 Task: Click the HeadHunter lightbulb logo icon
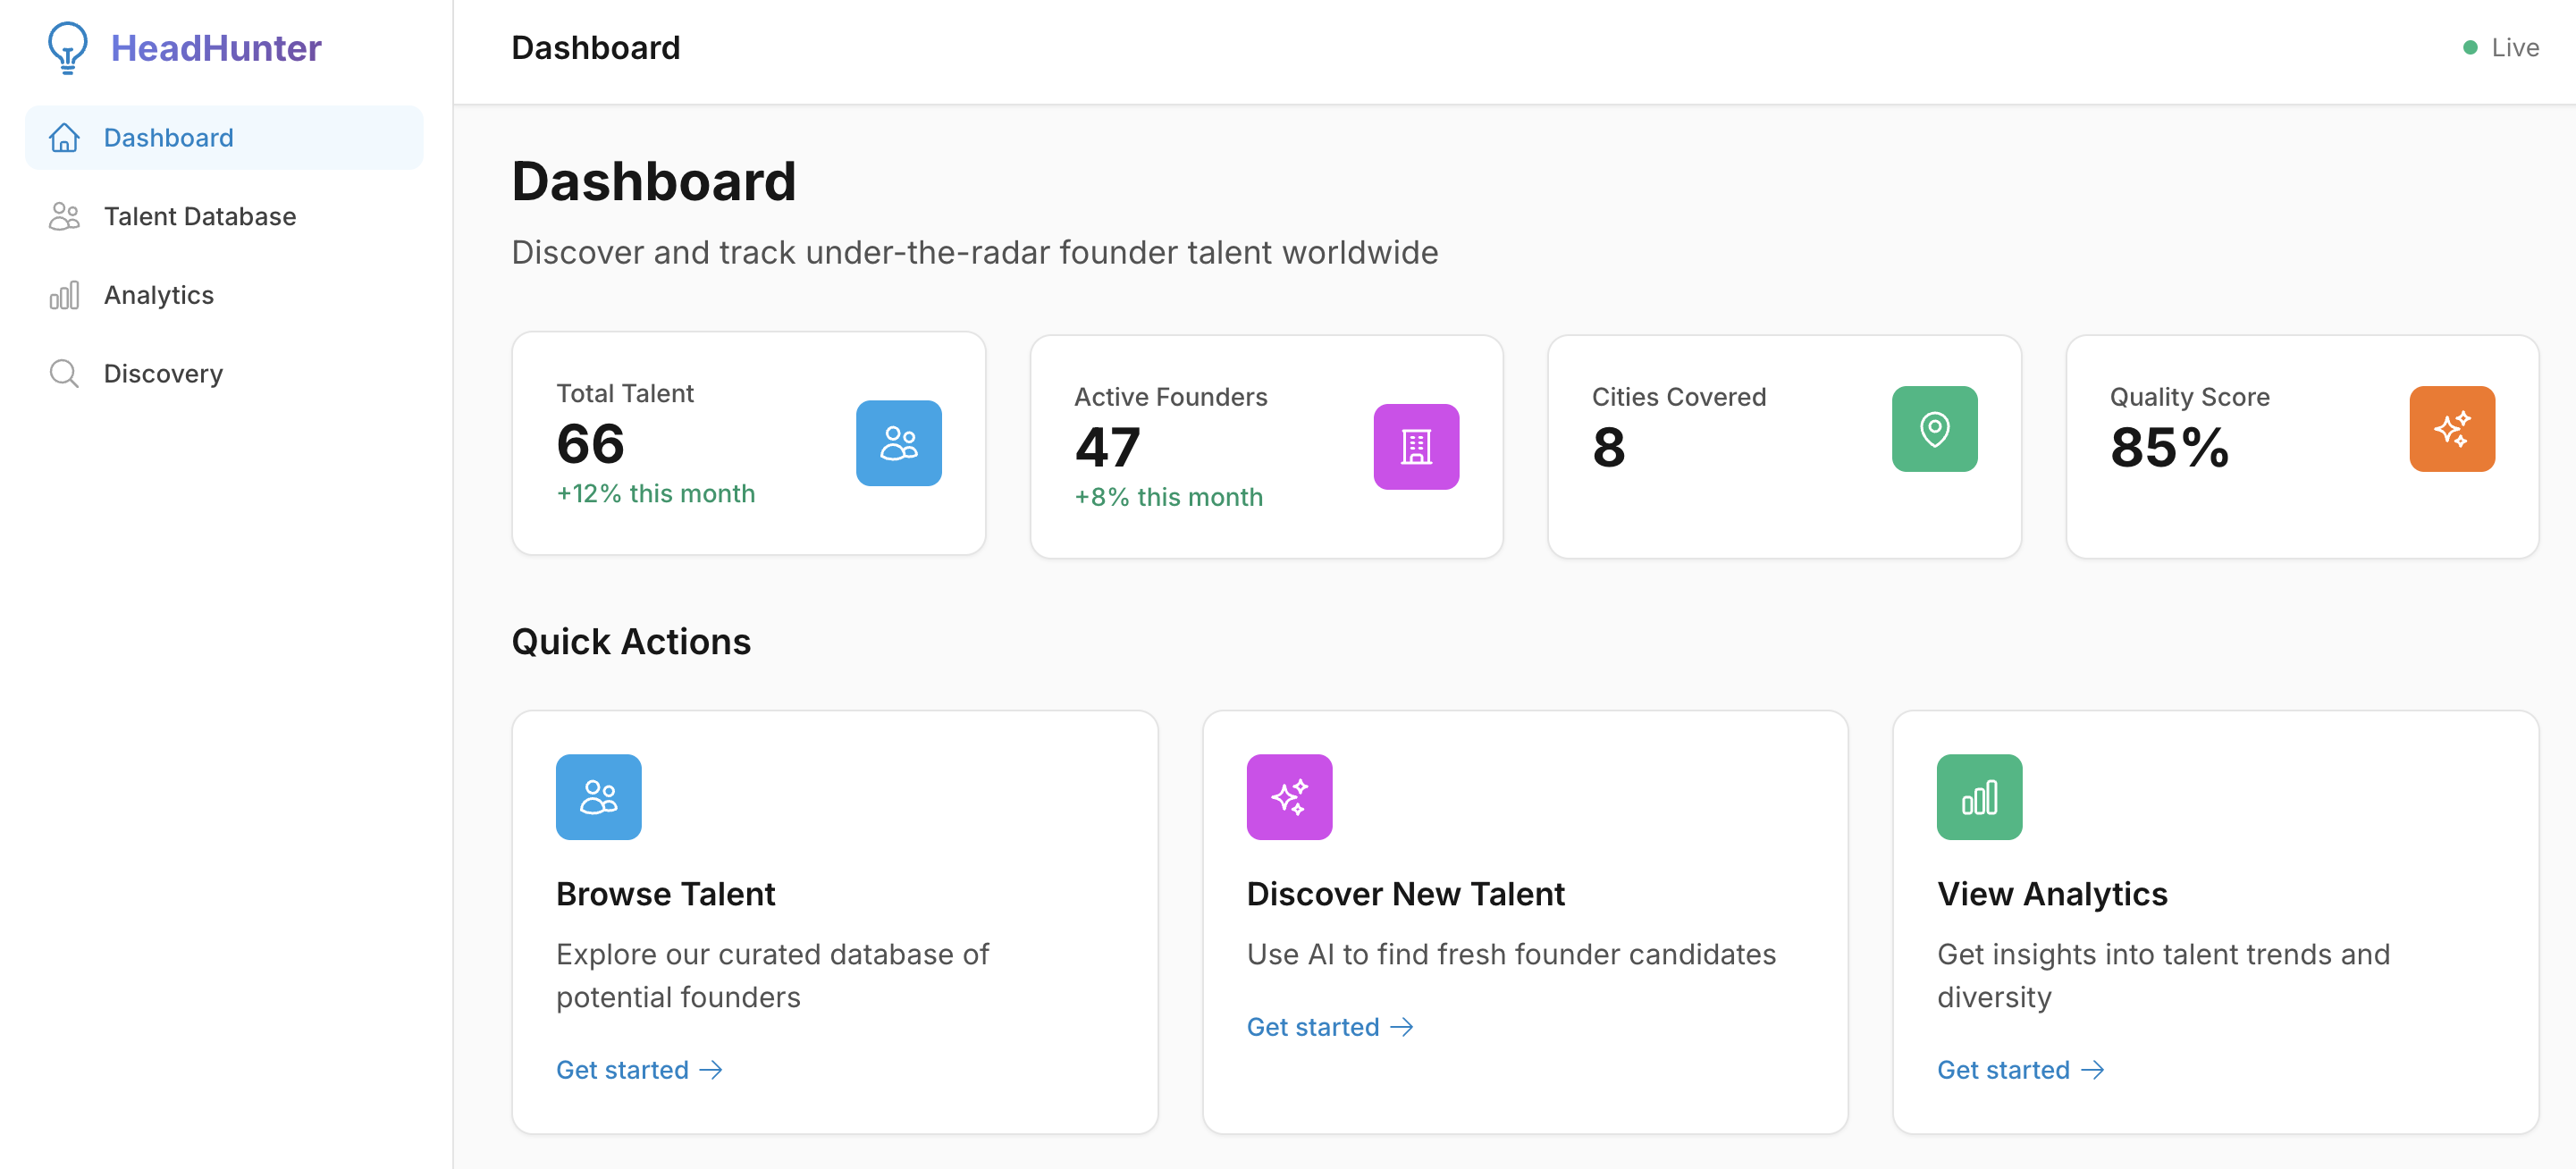[67, 47]
